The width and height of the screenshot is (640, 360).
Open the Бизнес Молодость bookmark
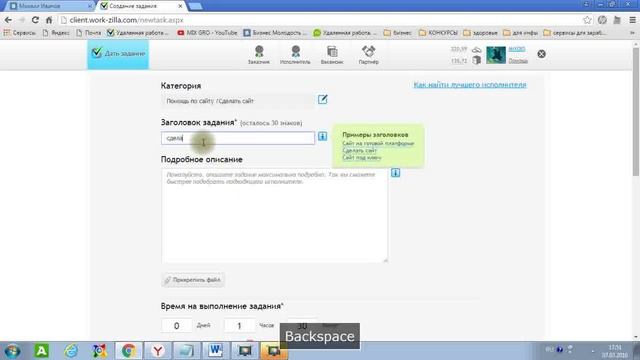275,33
